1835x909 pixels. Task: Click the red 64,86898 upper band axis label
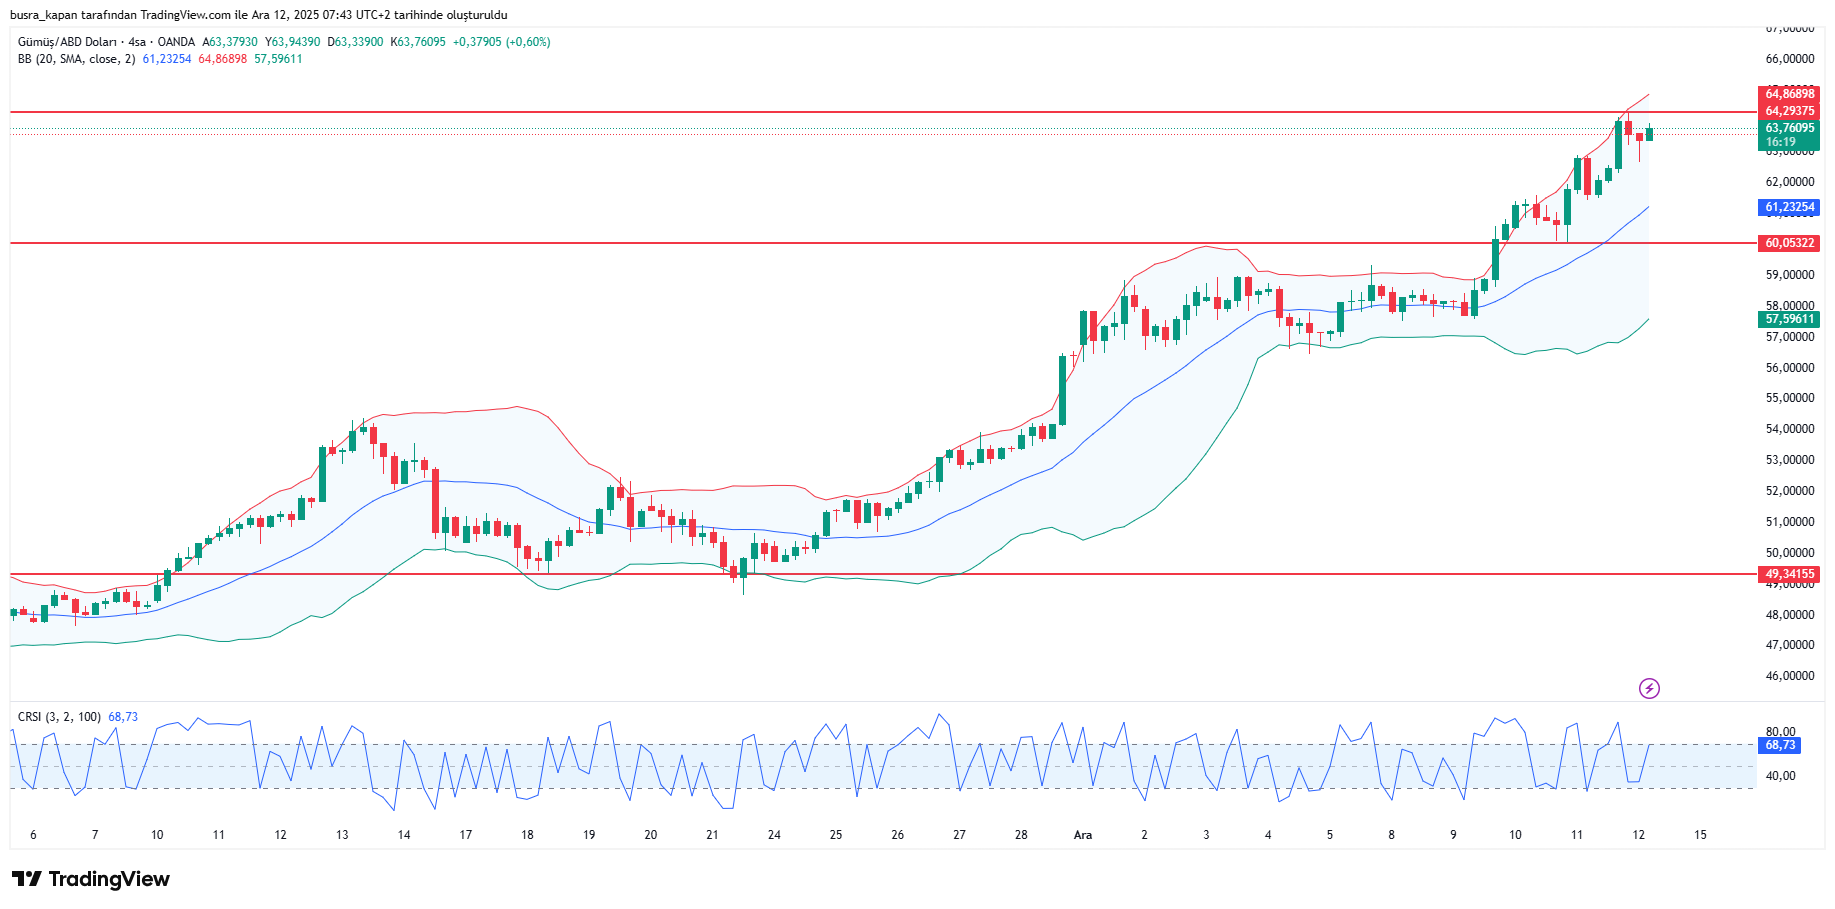1788,94
